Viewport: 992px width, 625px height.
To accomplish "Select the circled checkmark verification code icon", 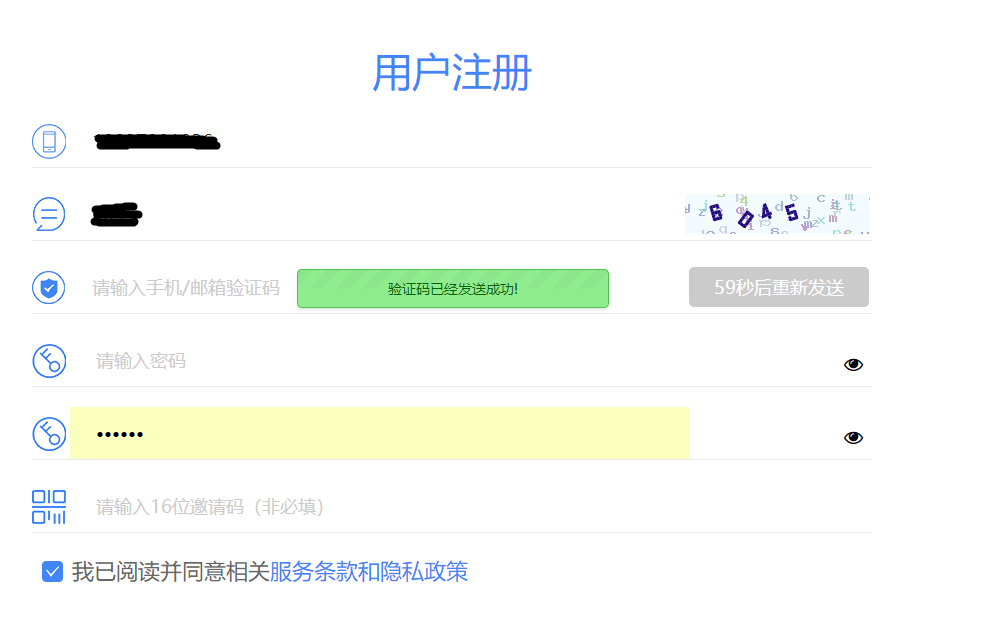I will pyautogui.click(x=48, y=287).
